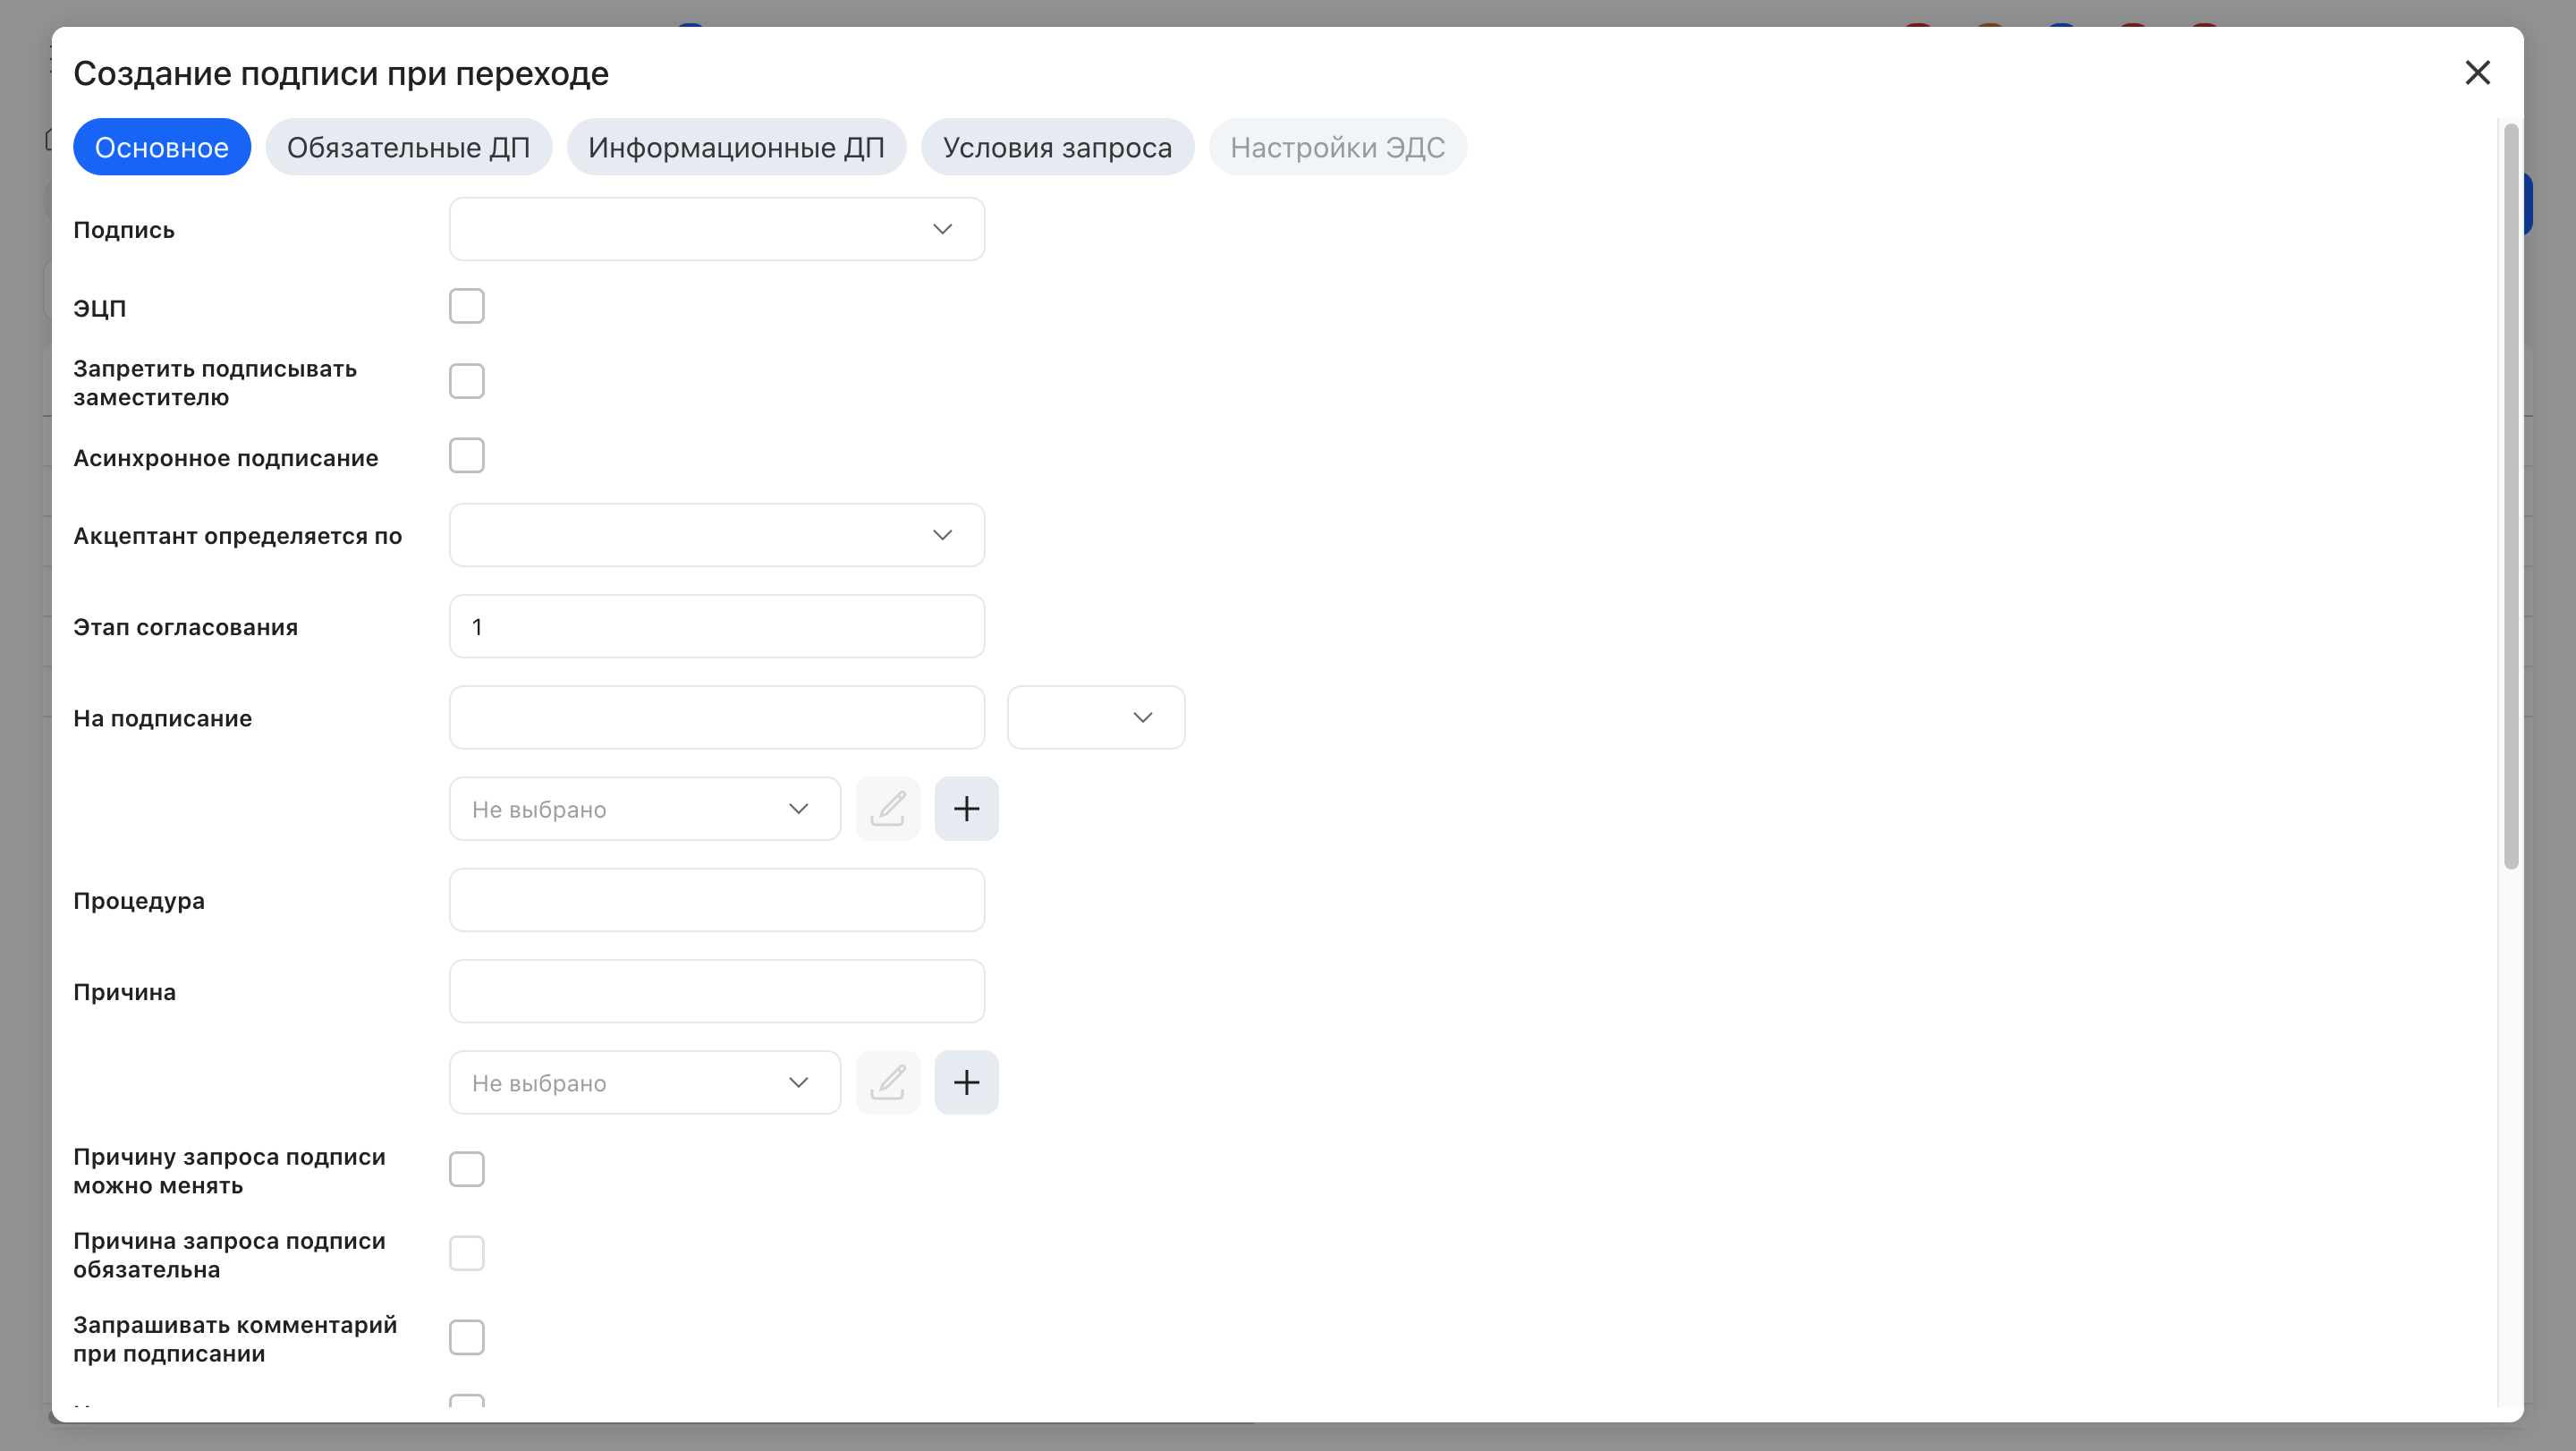Click the edit pencil icon under На подписание
The image size is (2576, 1451).
click(887, 809)
